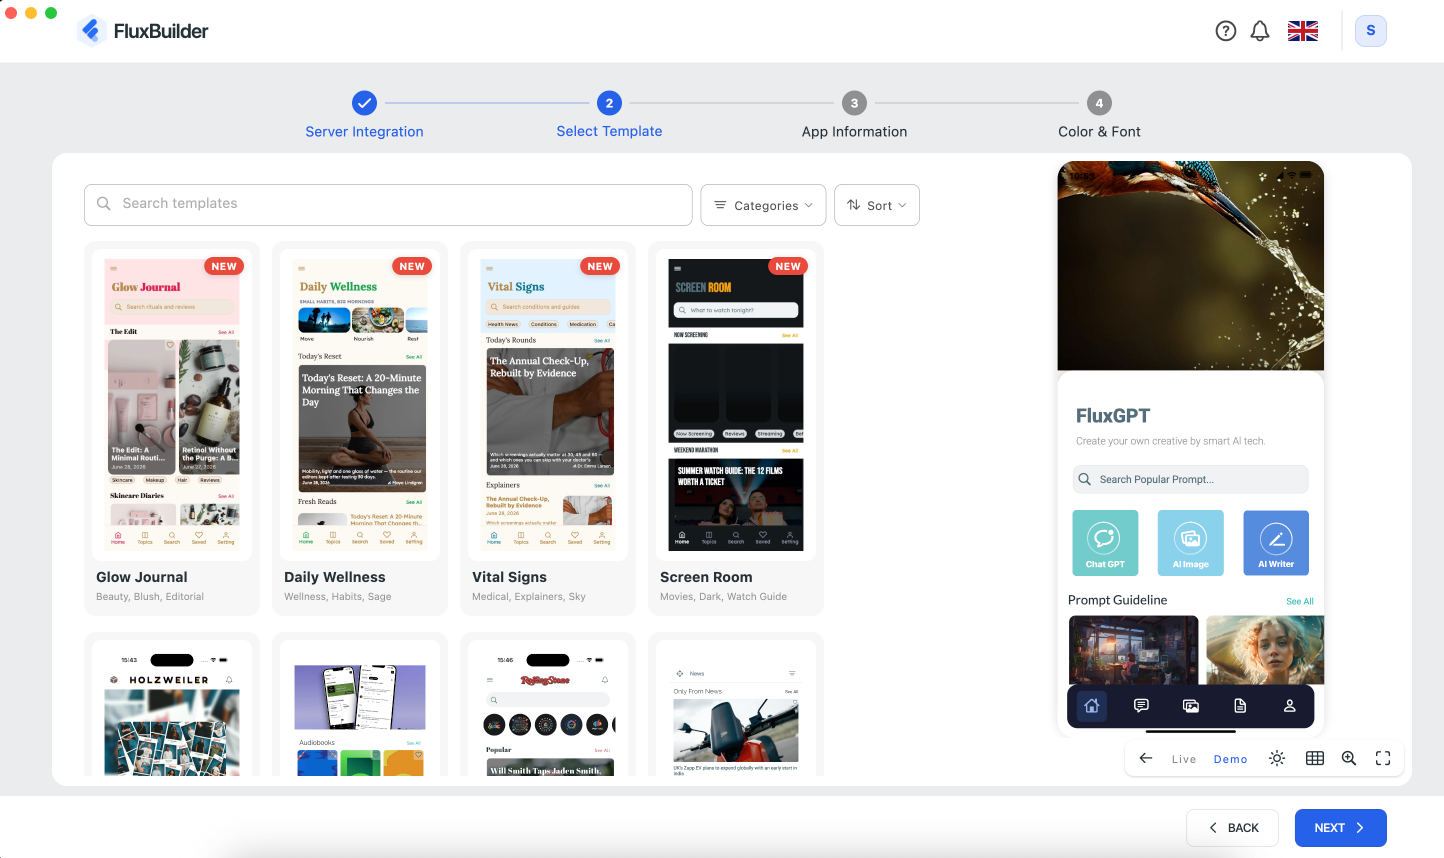
Task: Go to App Information step
Action: click(x=854, y=131)
